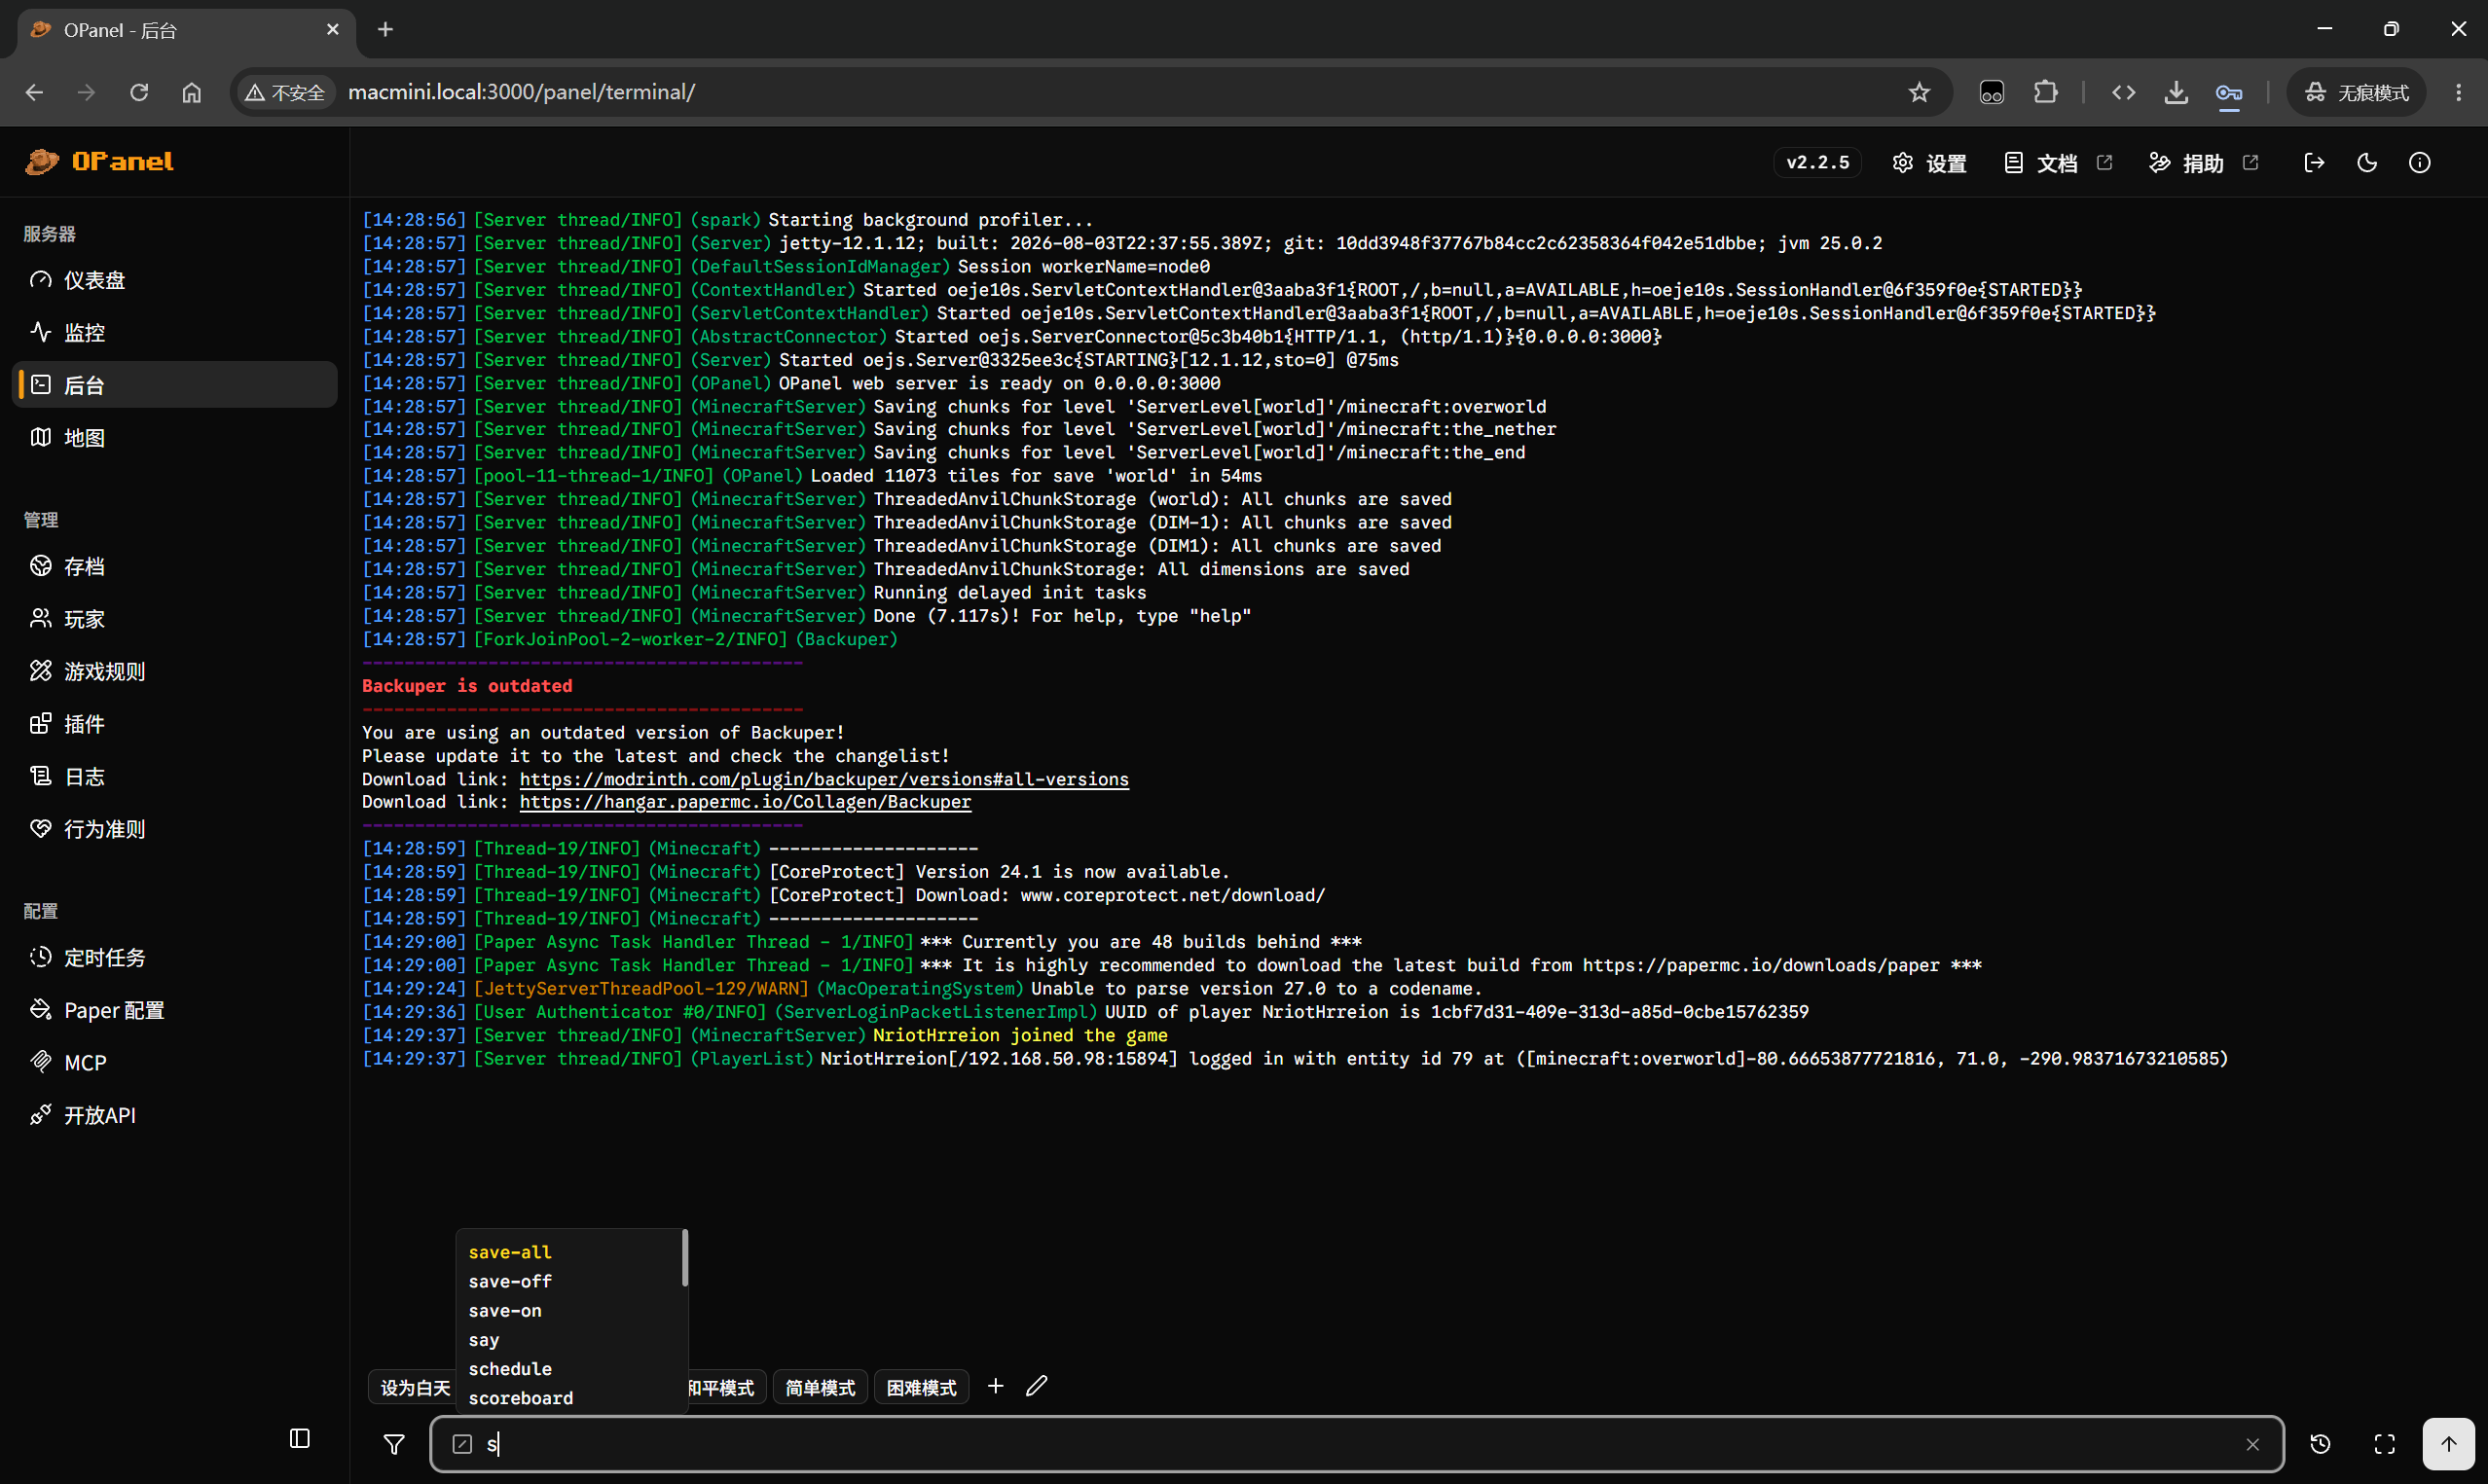2488x1484 pixels.
Task: Send command with up-arrow button
Action: [2449, 1444]
